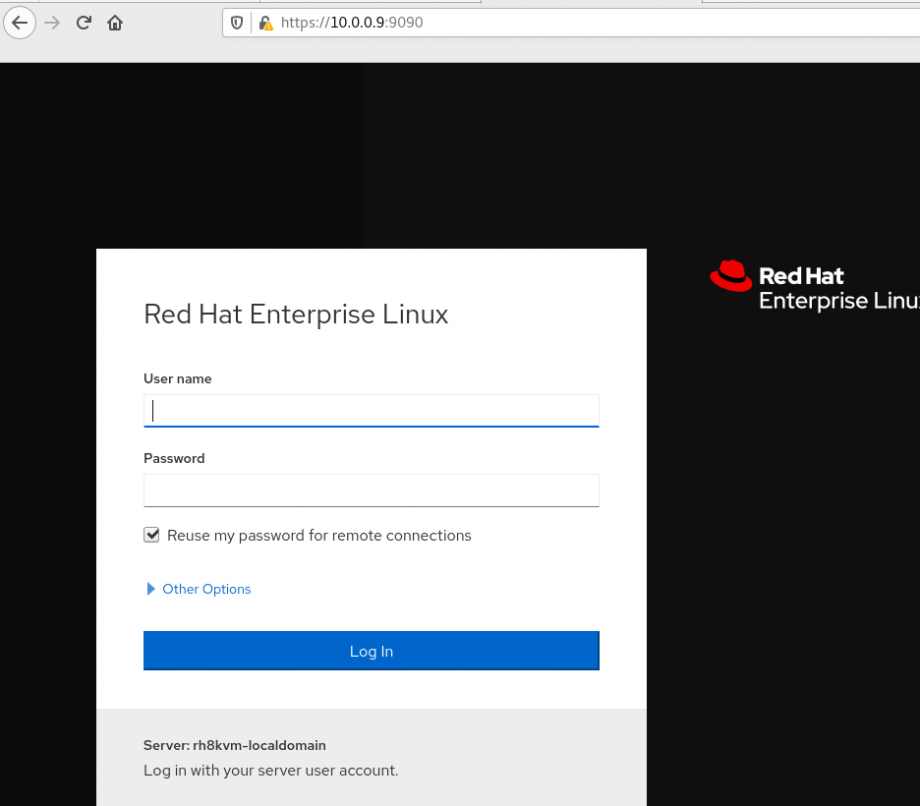
Task: Click the browser back navigation arrow
Action: point(20,22)
